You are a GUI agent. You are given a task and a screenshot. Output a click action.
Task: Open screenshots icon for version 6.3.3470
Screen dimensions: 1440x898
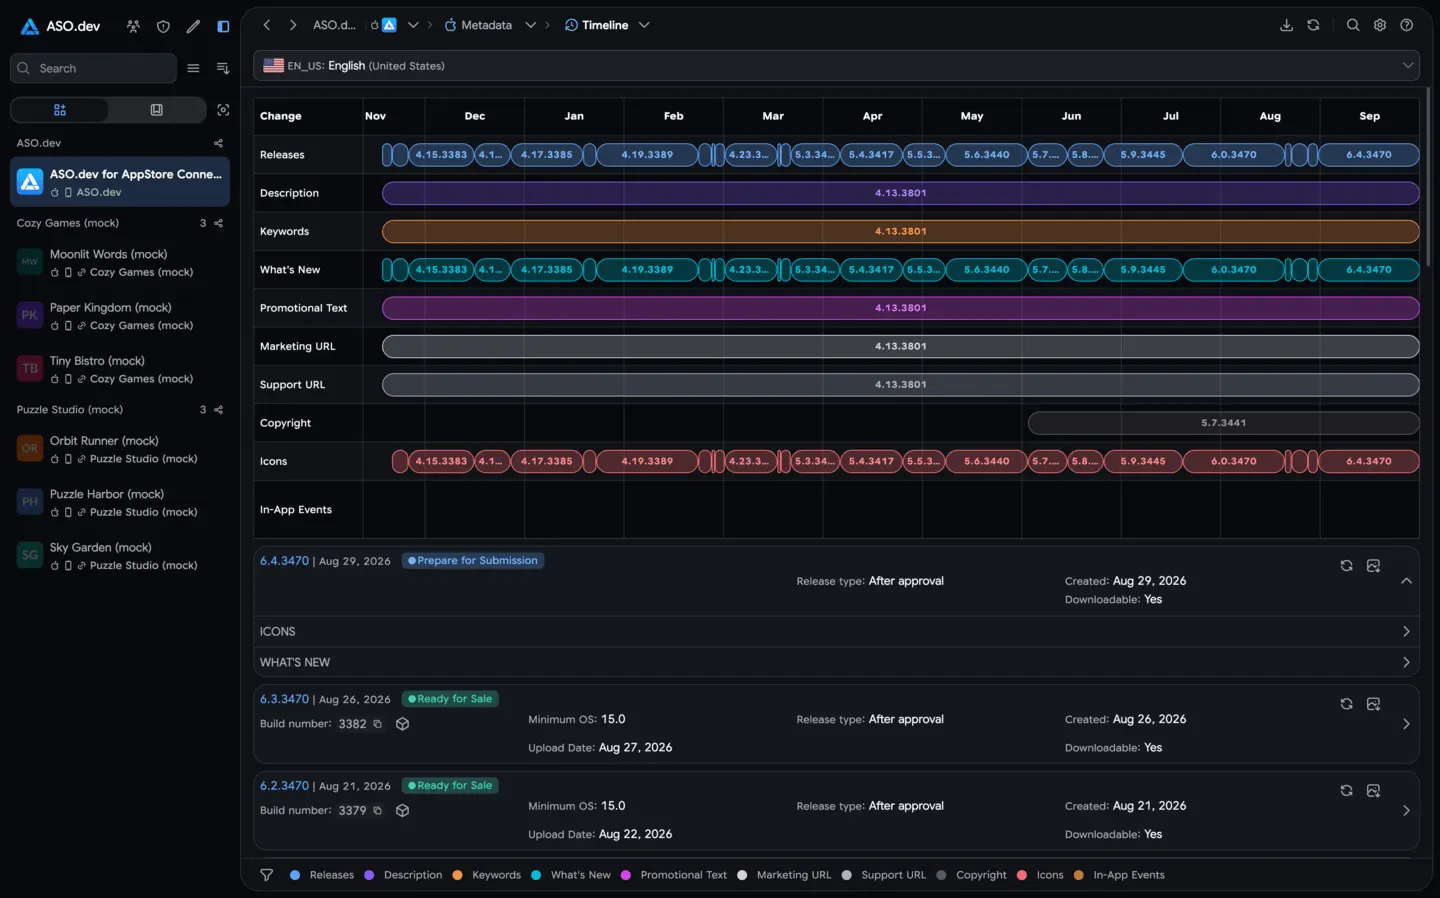pos(1373,704)
